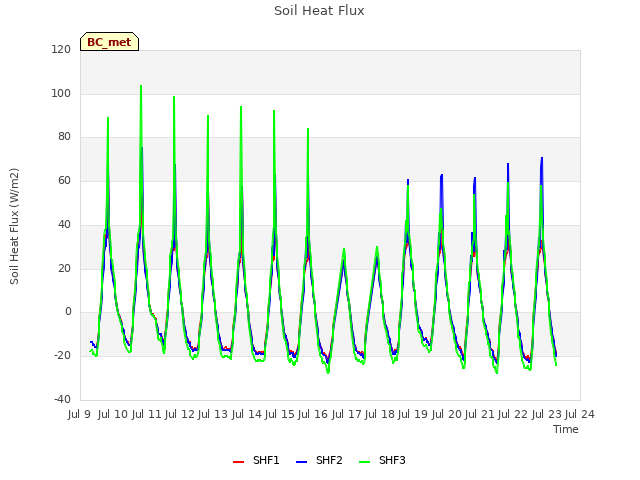Click the 100 y-axis tick label

tap(61, 93)
